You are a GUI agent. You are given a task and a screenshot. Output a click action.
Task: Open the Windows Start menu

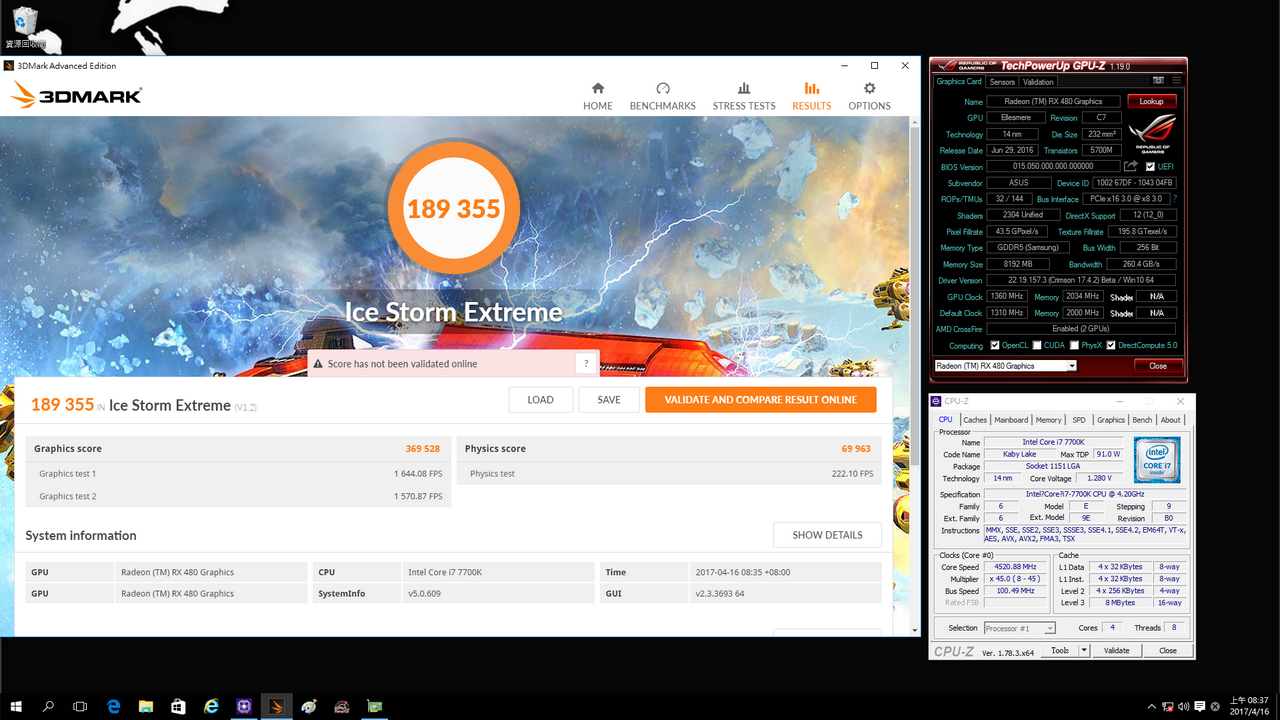(x=16, y=706)
